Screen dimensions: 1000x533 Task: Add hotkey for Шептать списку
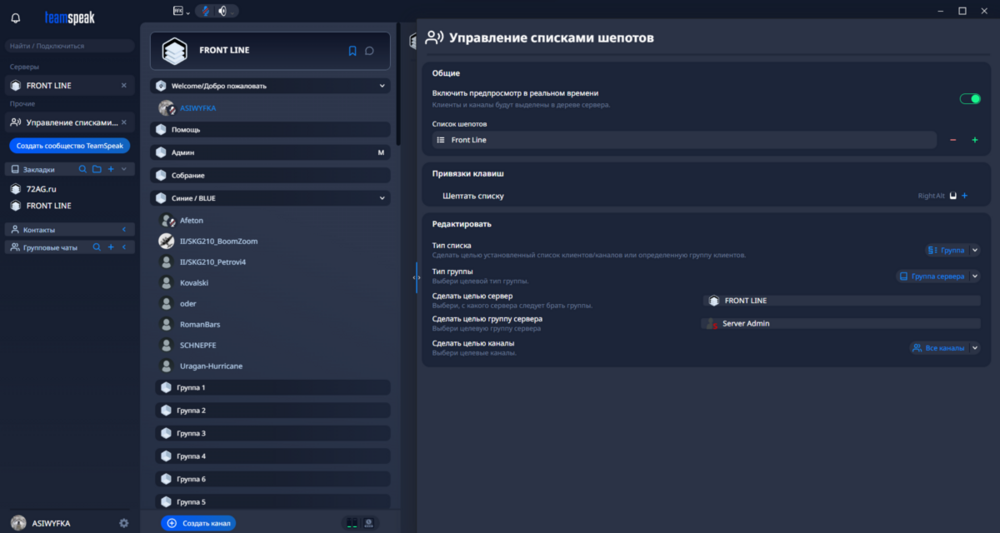pyautogui.click(x=965, y=196)
